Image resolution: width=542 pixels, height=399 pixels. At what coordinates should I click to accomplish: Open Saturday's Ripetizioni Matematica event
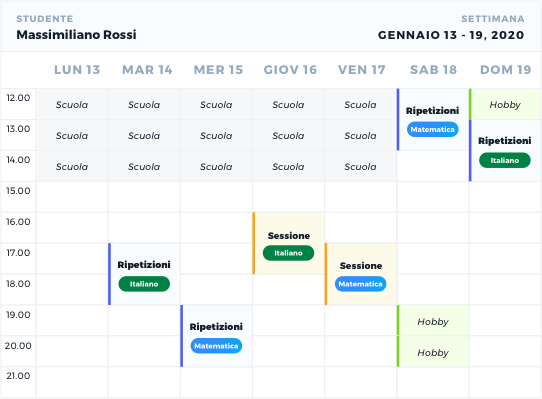click(432, 120)
